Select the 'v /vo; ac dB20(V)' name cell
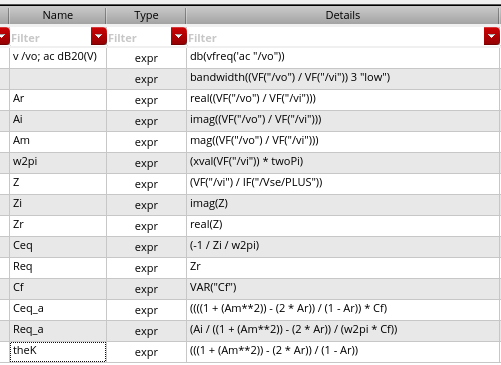This screenshot has height=365, width=501. coord(58,58)
